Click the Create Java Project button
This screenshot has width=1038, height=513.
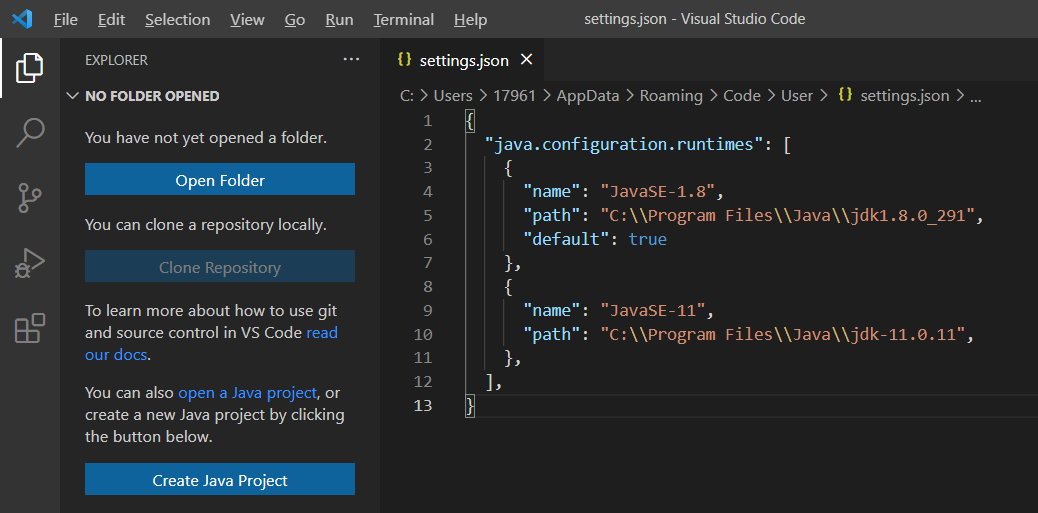[220, 480]
